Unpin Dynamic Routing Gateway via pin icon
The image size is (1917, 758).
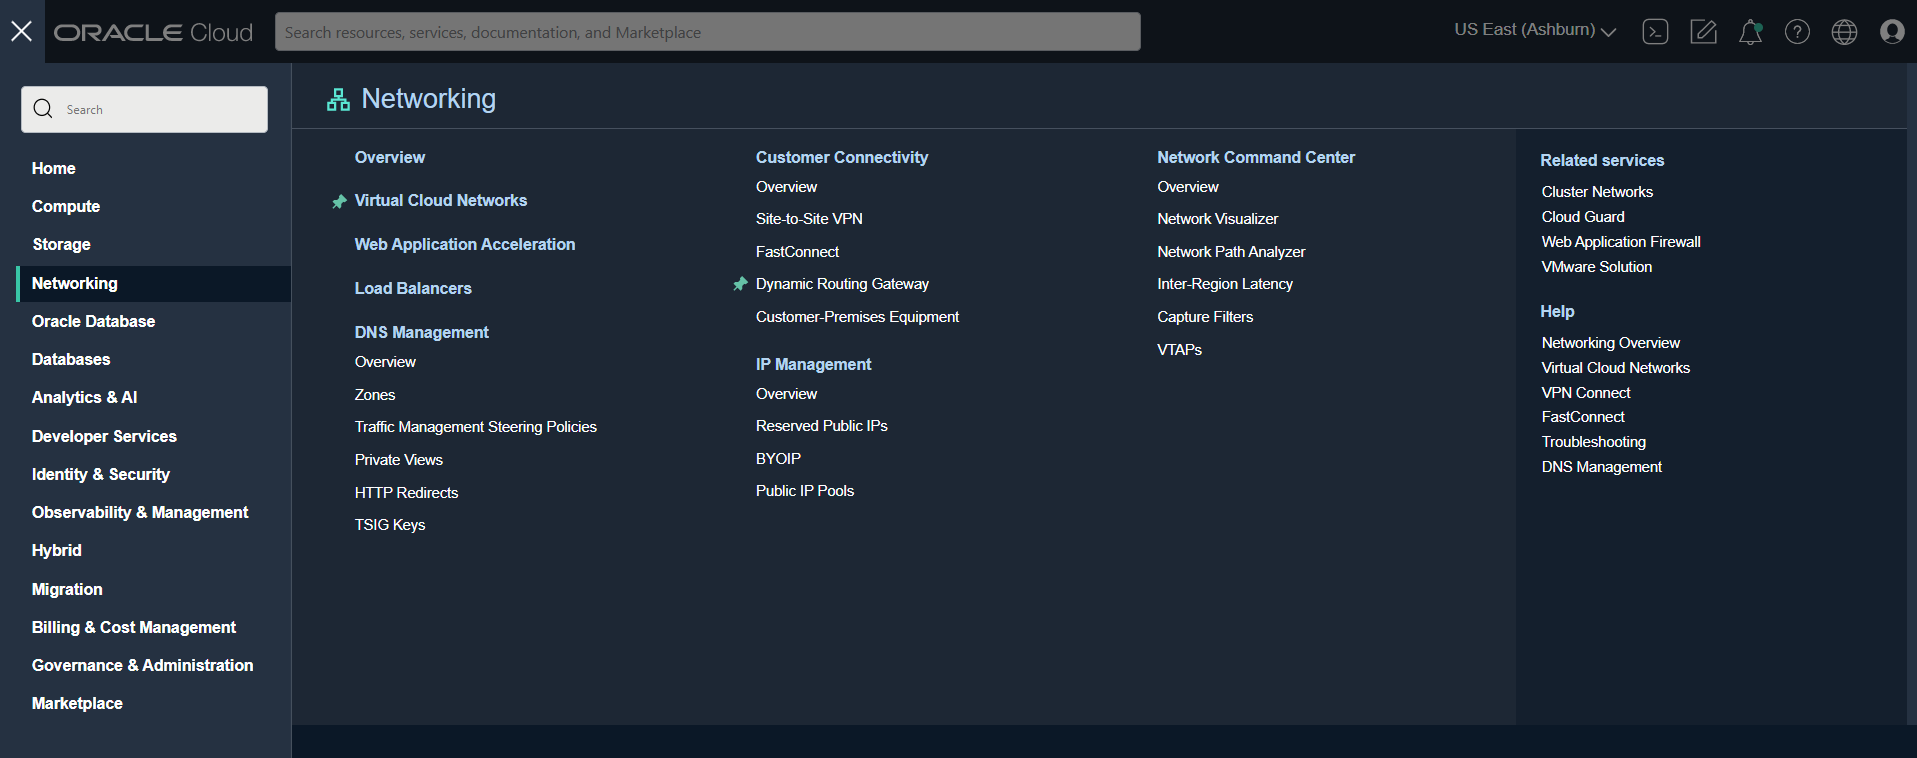[x=740, y=284]
